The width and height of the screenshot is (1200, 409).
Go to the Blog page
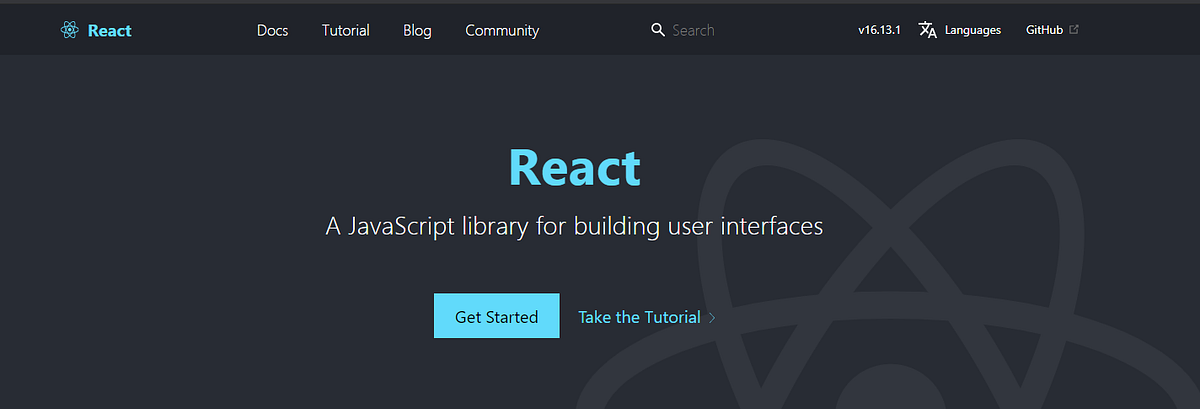pyautogui.click(x=417, y=30)
